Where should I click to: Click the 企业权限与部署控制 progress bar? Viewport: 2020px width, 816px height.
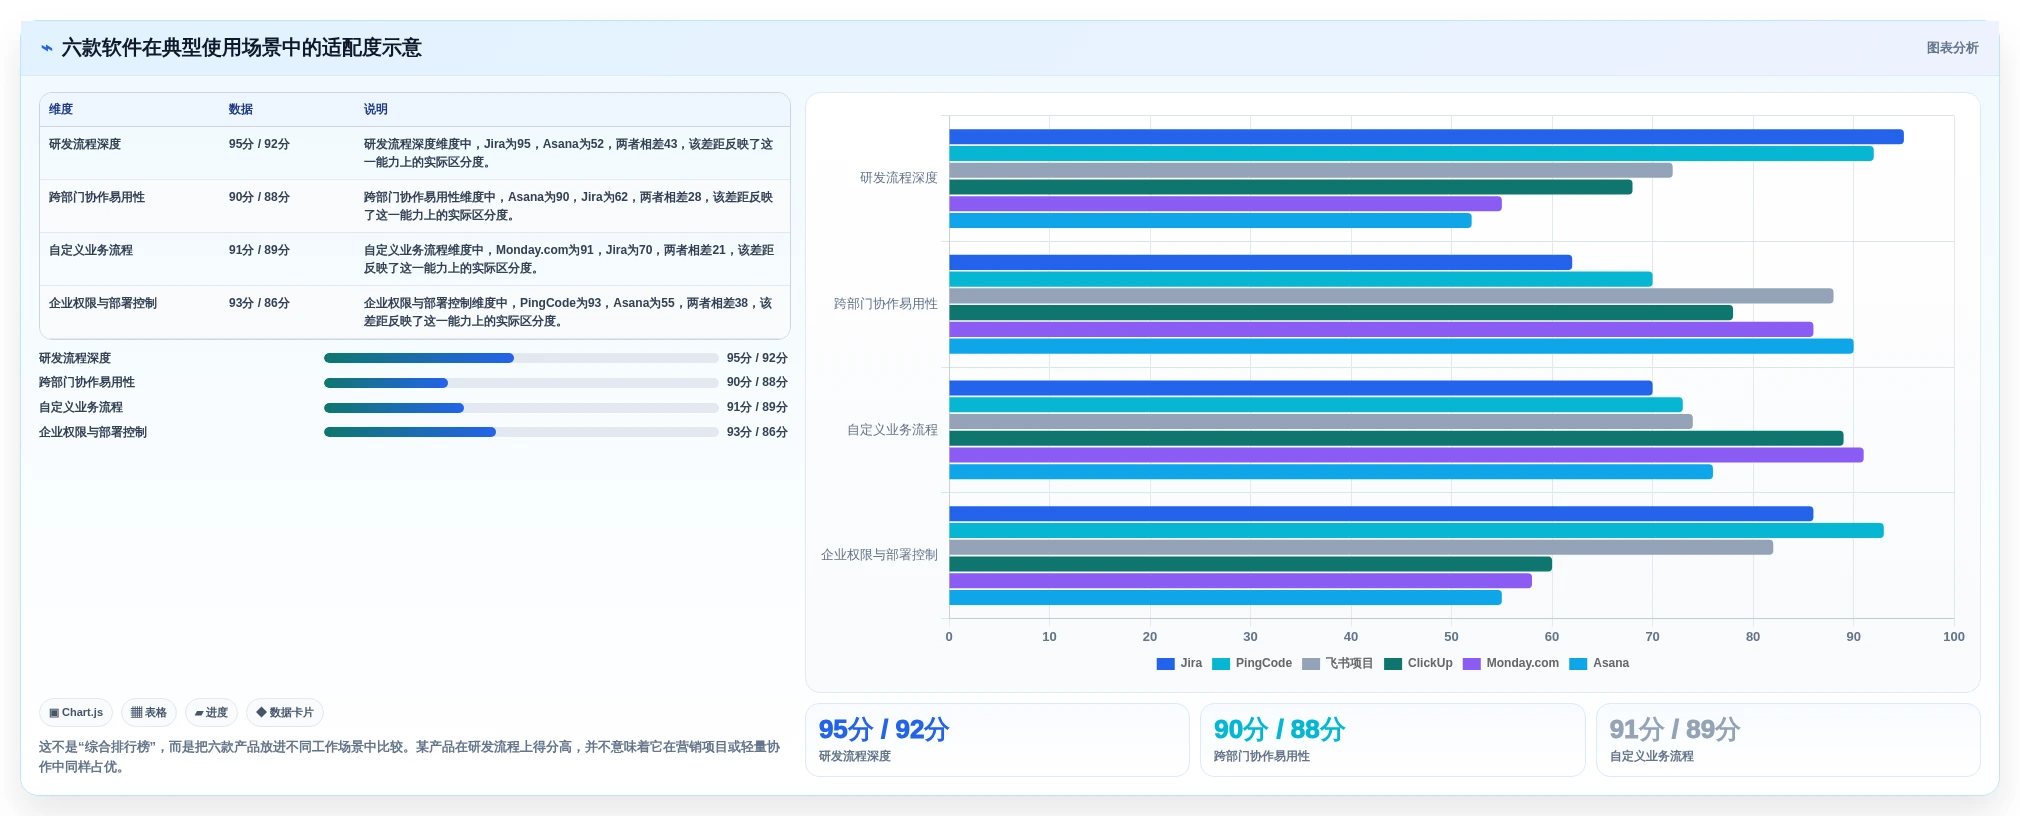pyautogui.click(x=521, y=432)
